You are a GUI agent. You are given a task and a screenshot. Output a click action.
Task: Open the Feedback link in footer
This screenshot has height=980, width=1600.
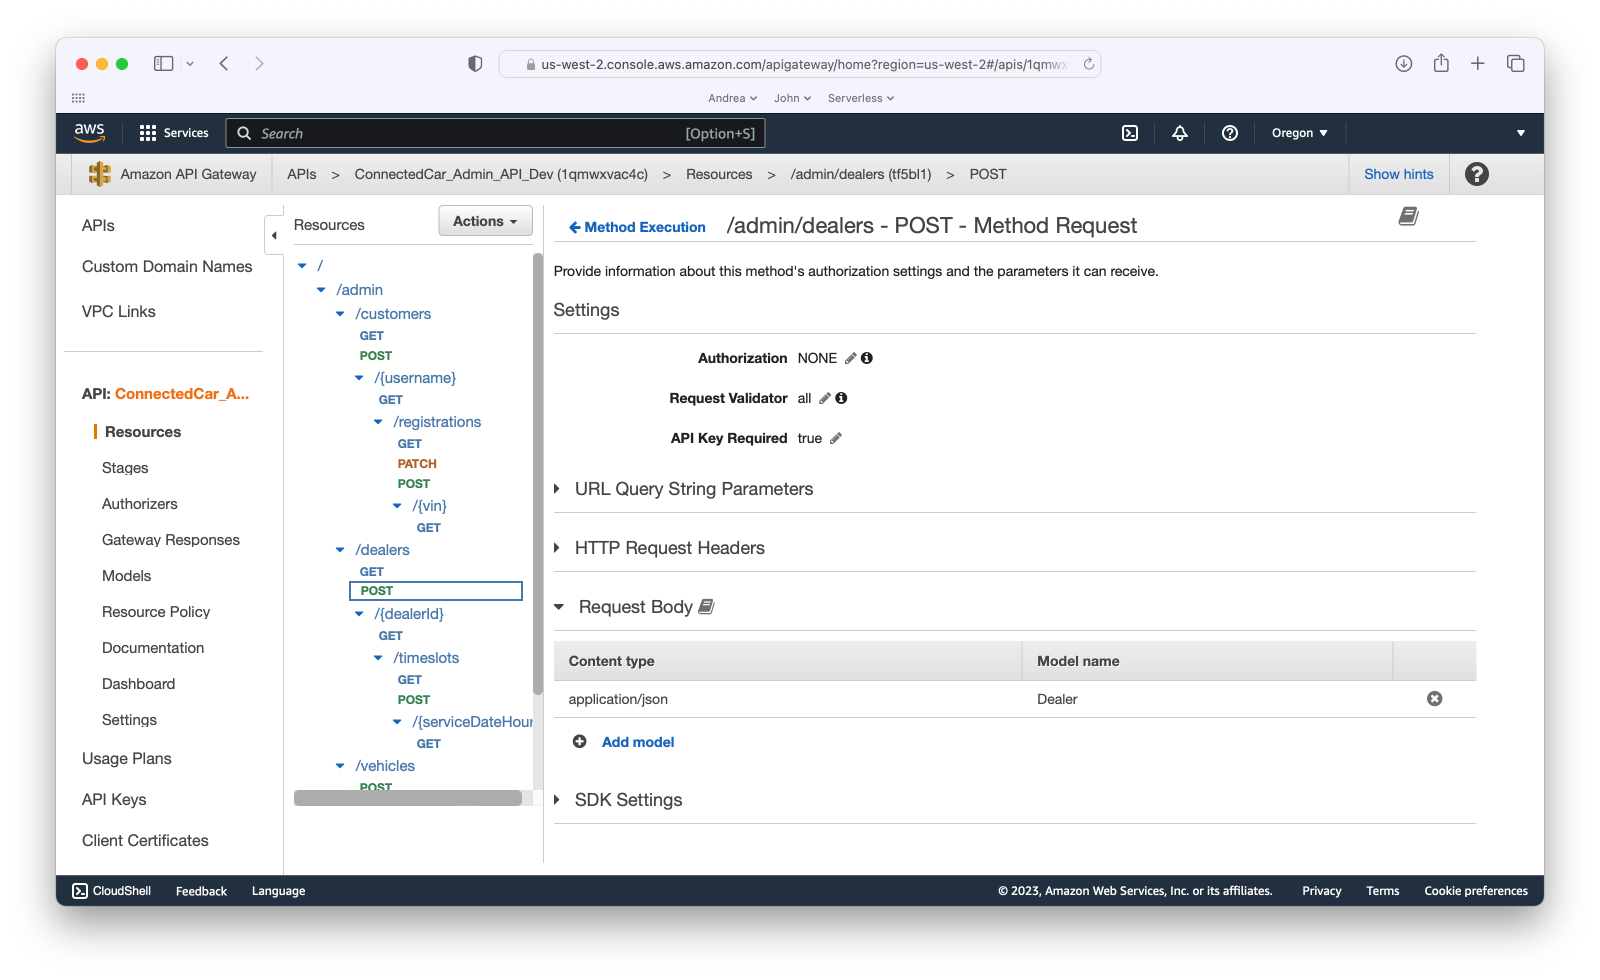[x=201, y=891]
